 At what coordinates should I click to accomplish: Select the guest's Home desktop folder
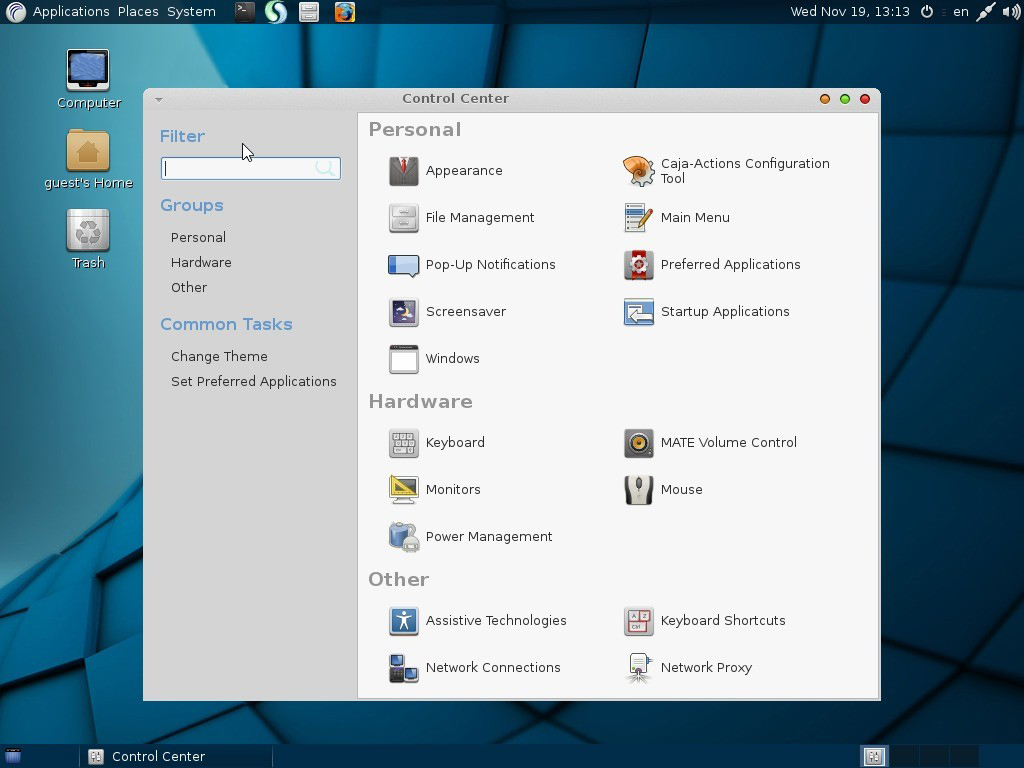[88, 159]
